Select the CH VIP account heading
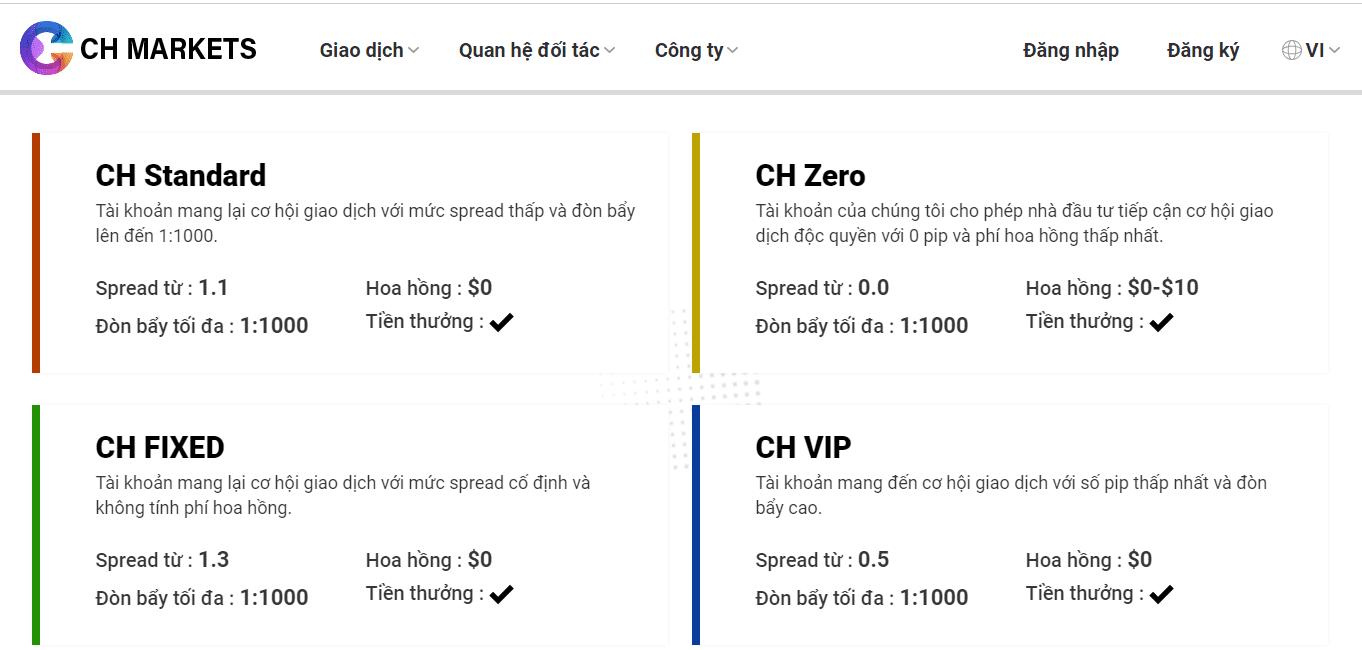 [x=804, y=447]
